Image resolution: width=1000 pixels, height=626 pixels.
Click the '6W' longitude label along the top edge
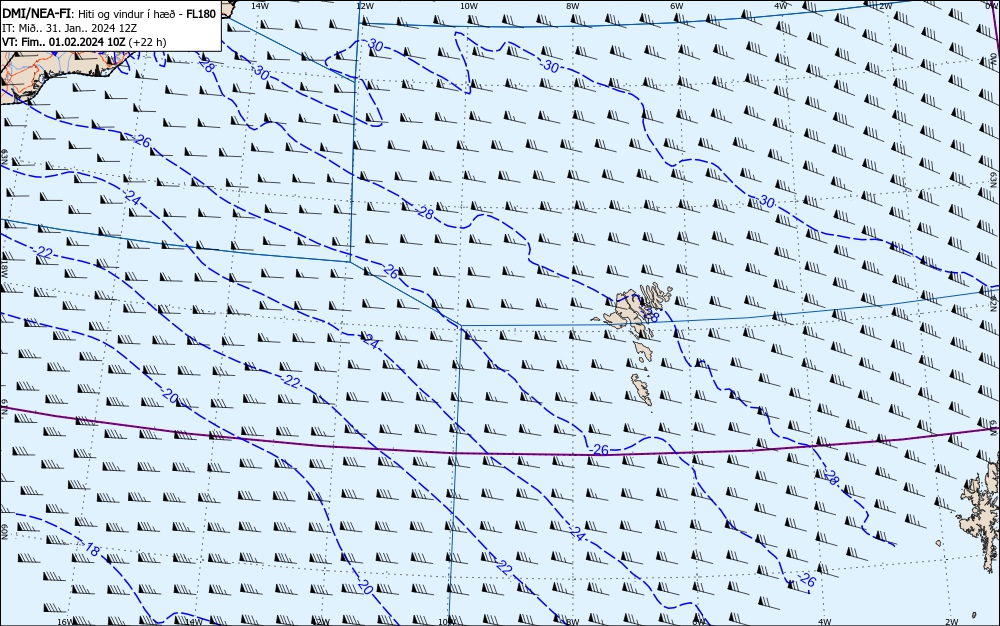676,5
